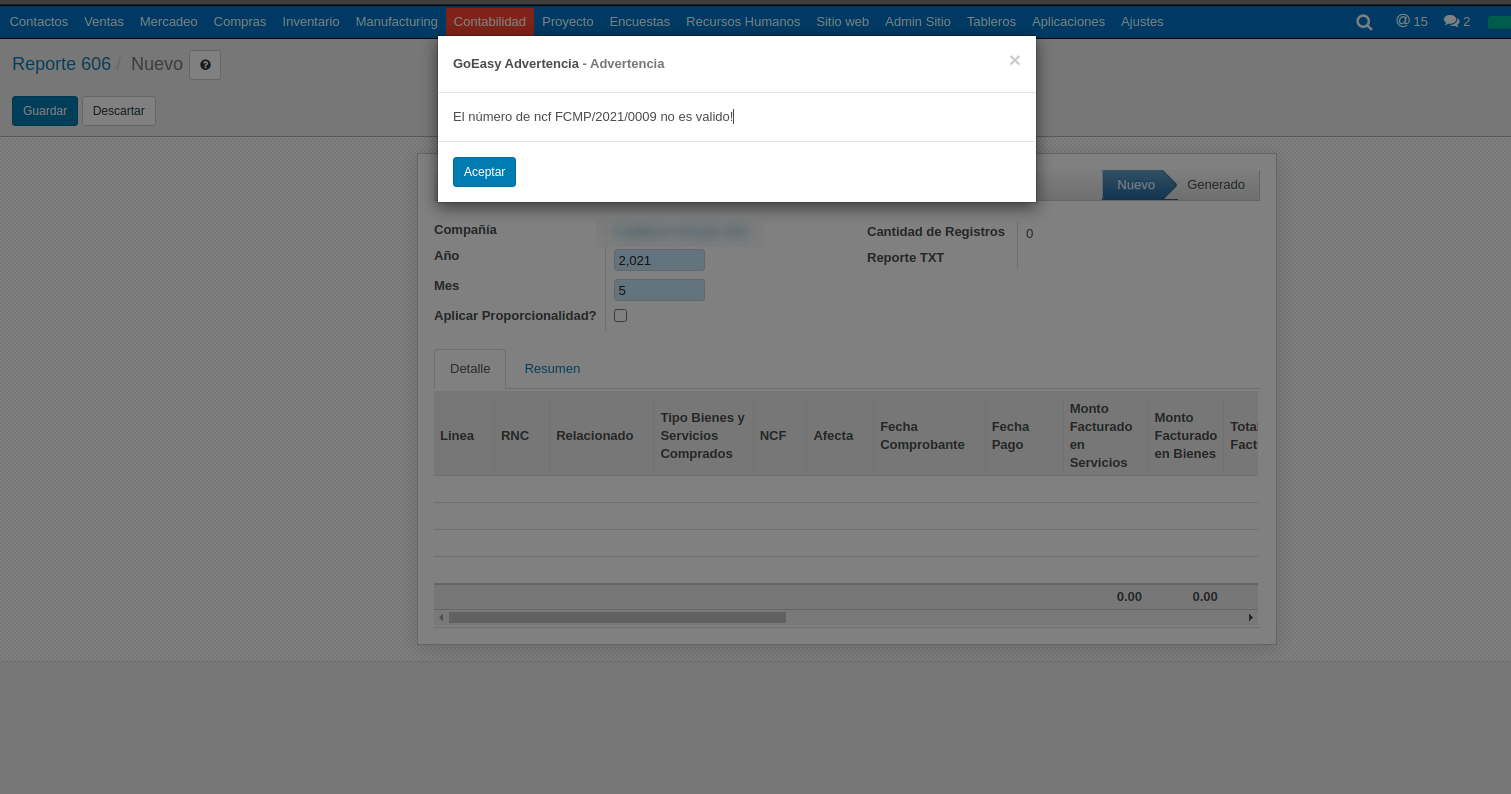This screenshot has height=794, width=1511.
Task: Sort by Tipo Bienes y Servicios Comprados header
Action: tap(703, 435)
